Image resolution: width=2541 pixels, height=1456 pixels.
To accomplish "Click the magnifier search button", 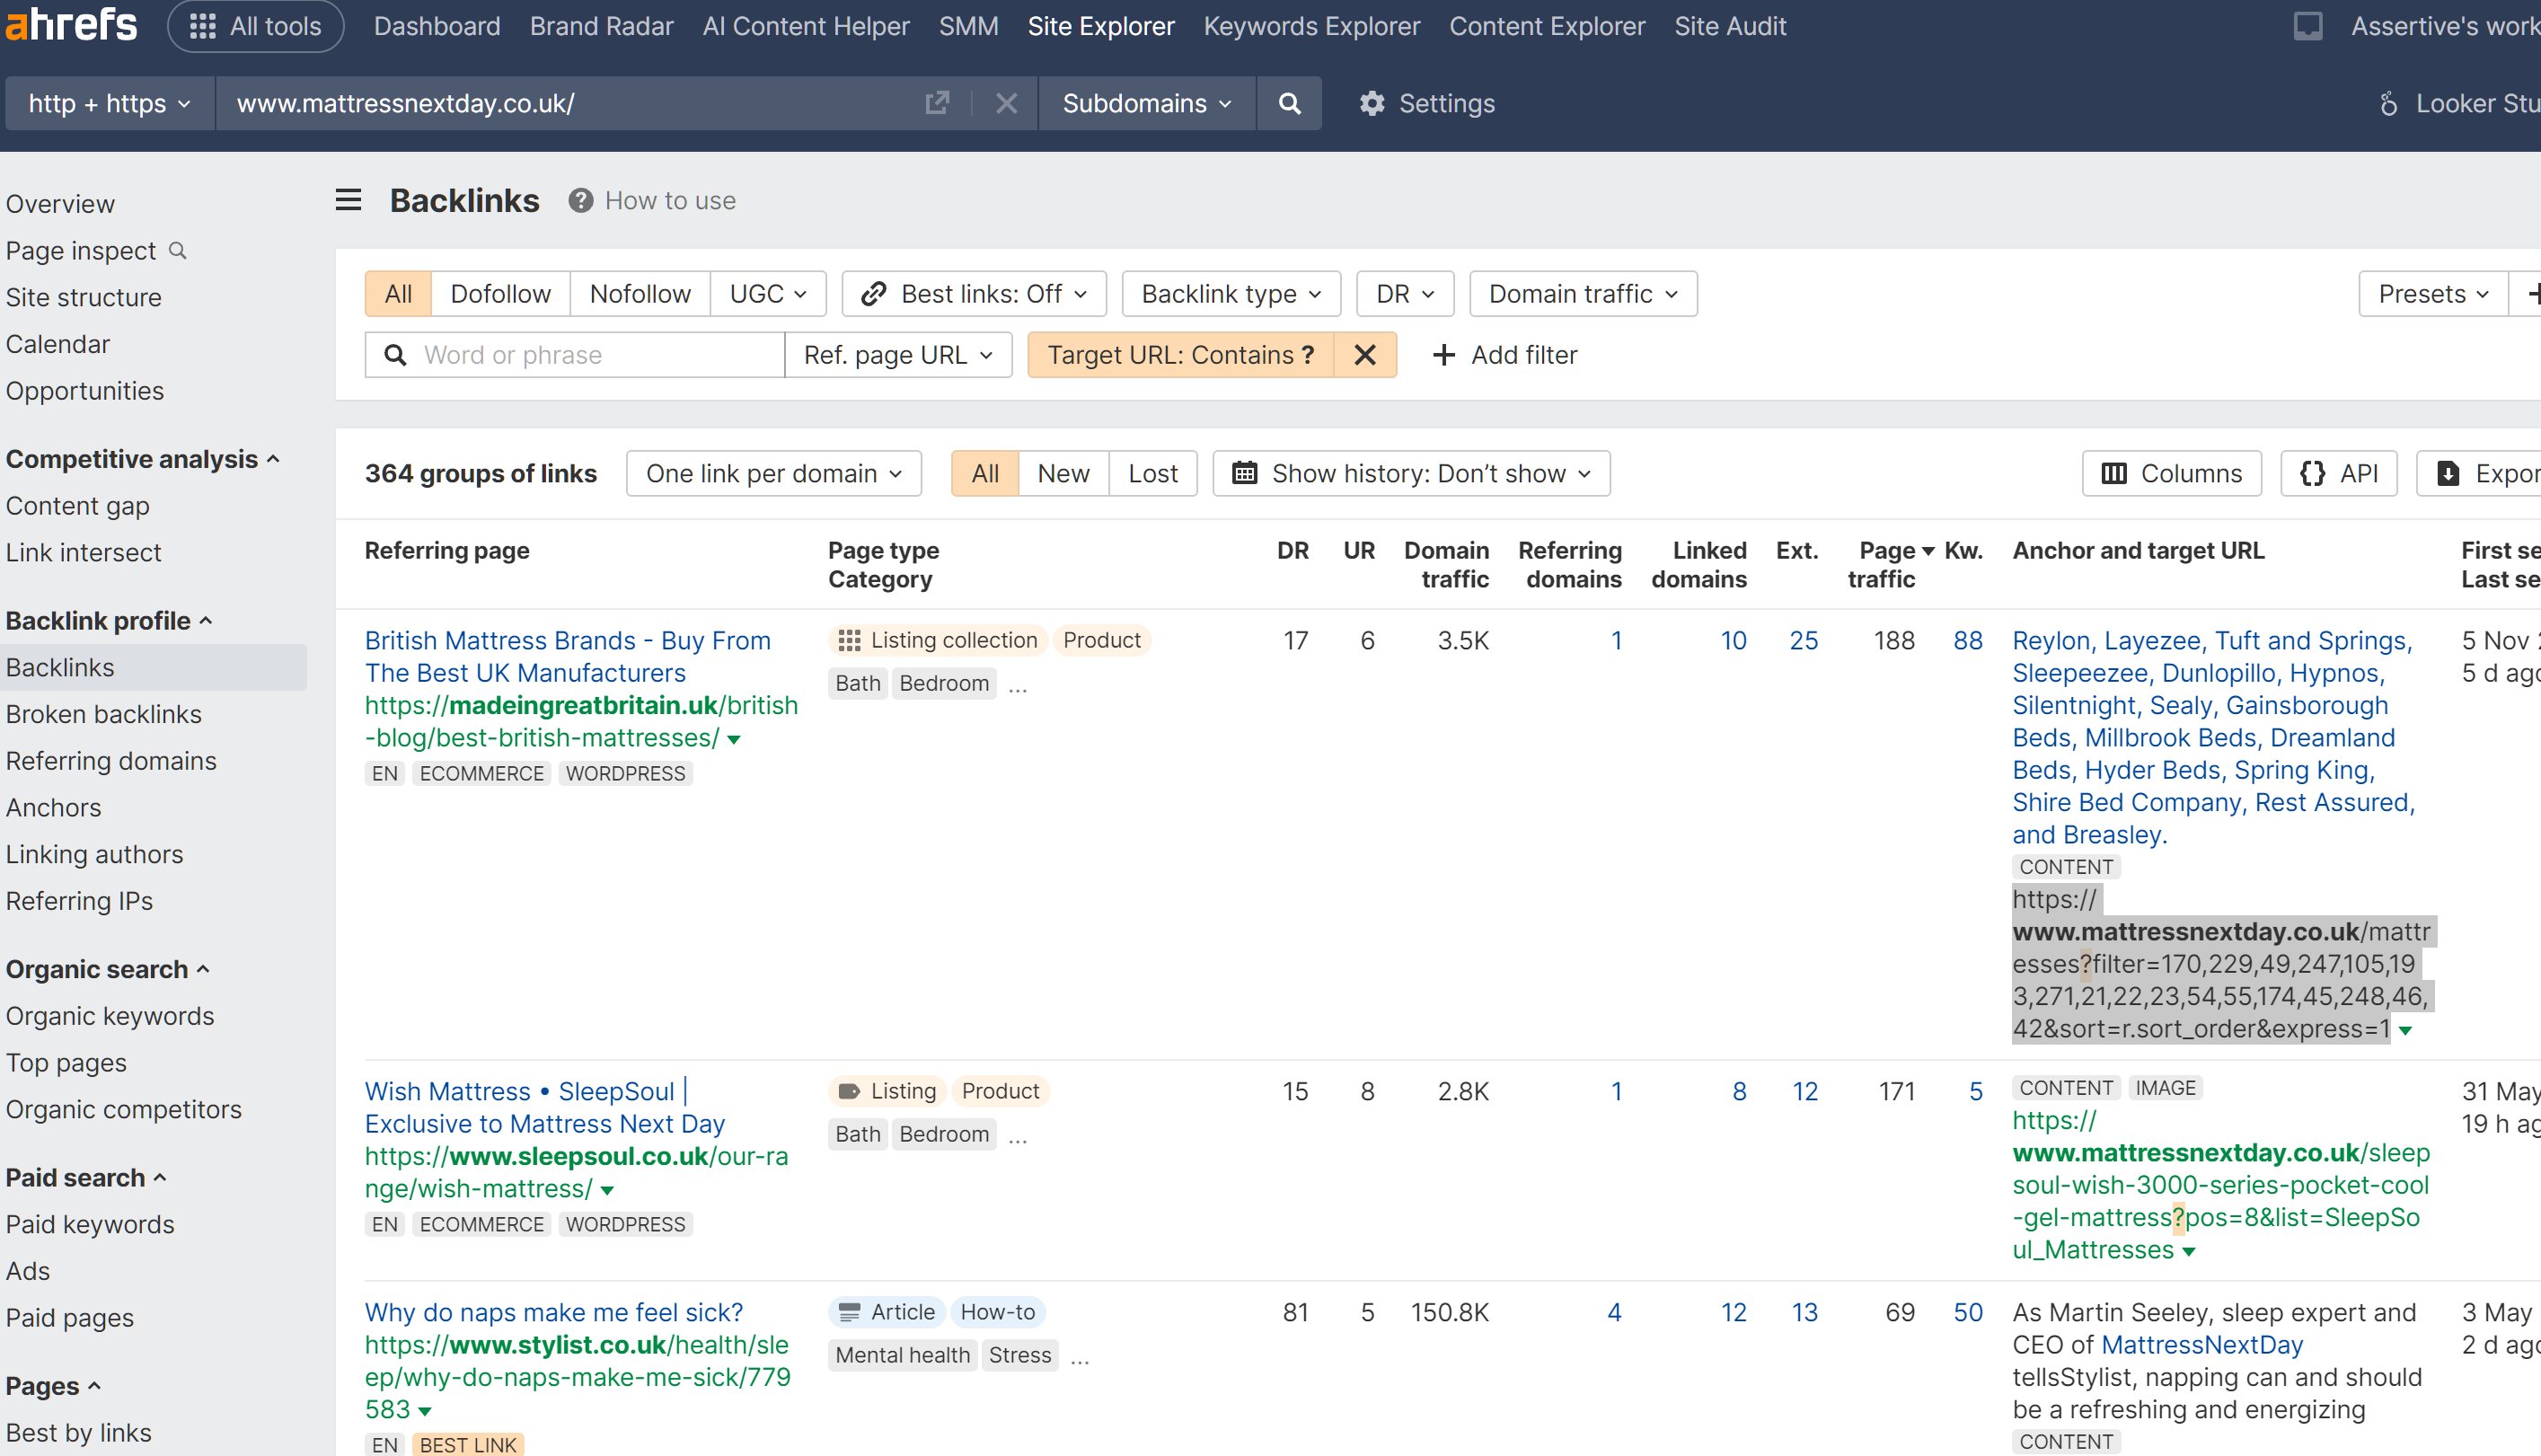I will point(1290,103).
